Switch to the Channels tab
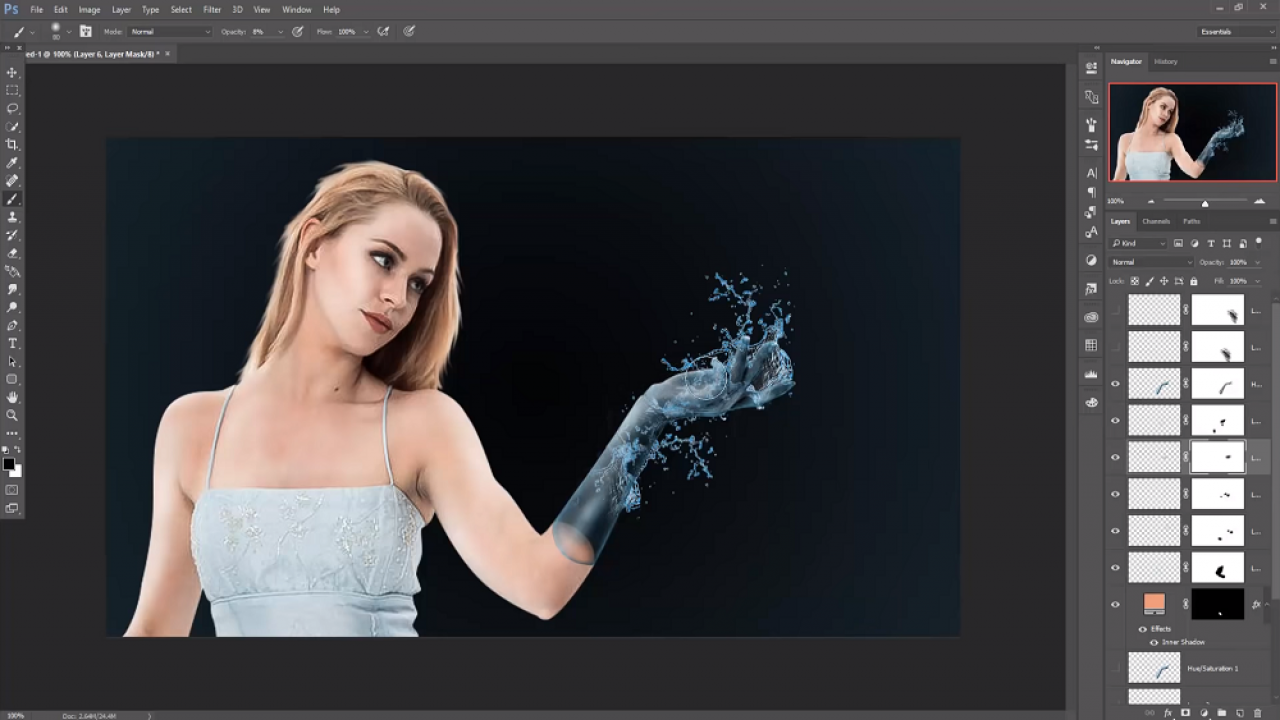1280x720 pixels. 1157,221
